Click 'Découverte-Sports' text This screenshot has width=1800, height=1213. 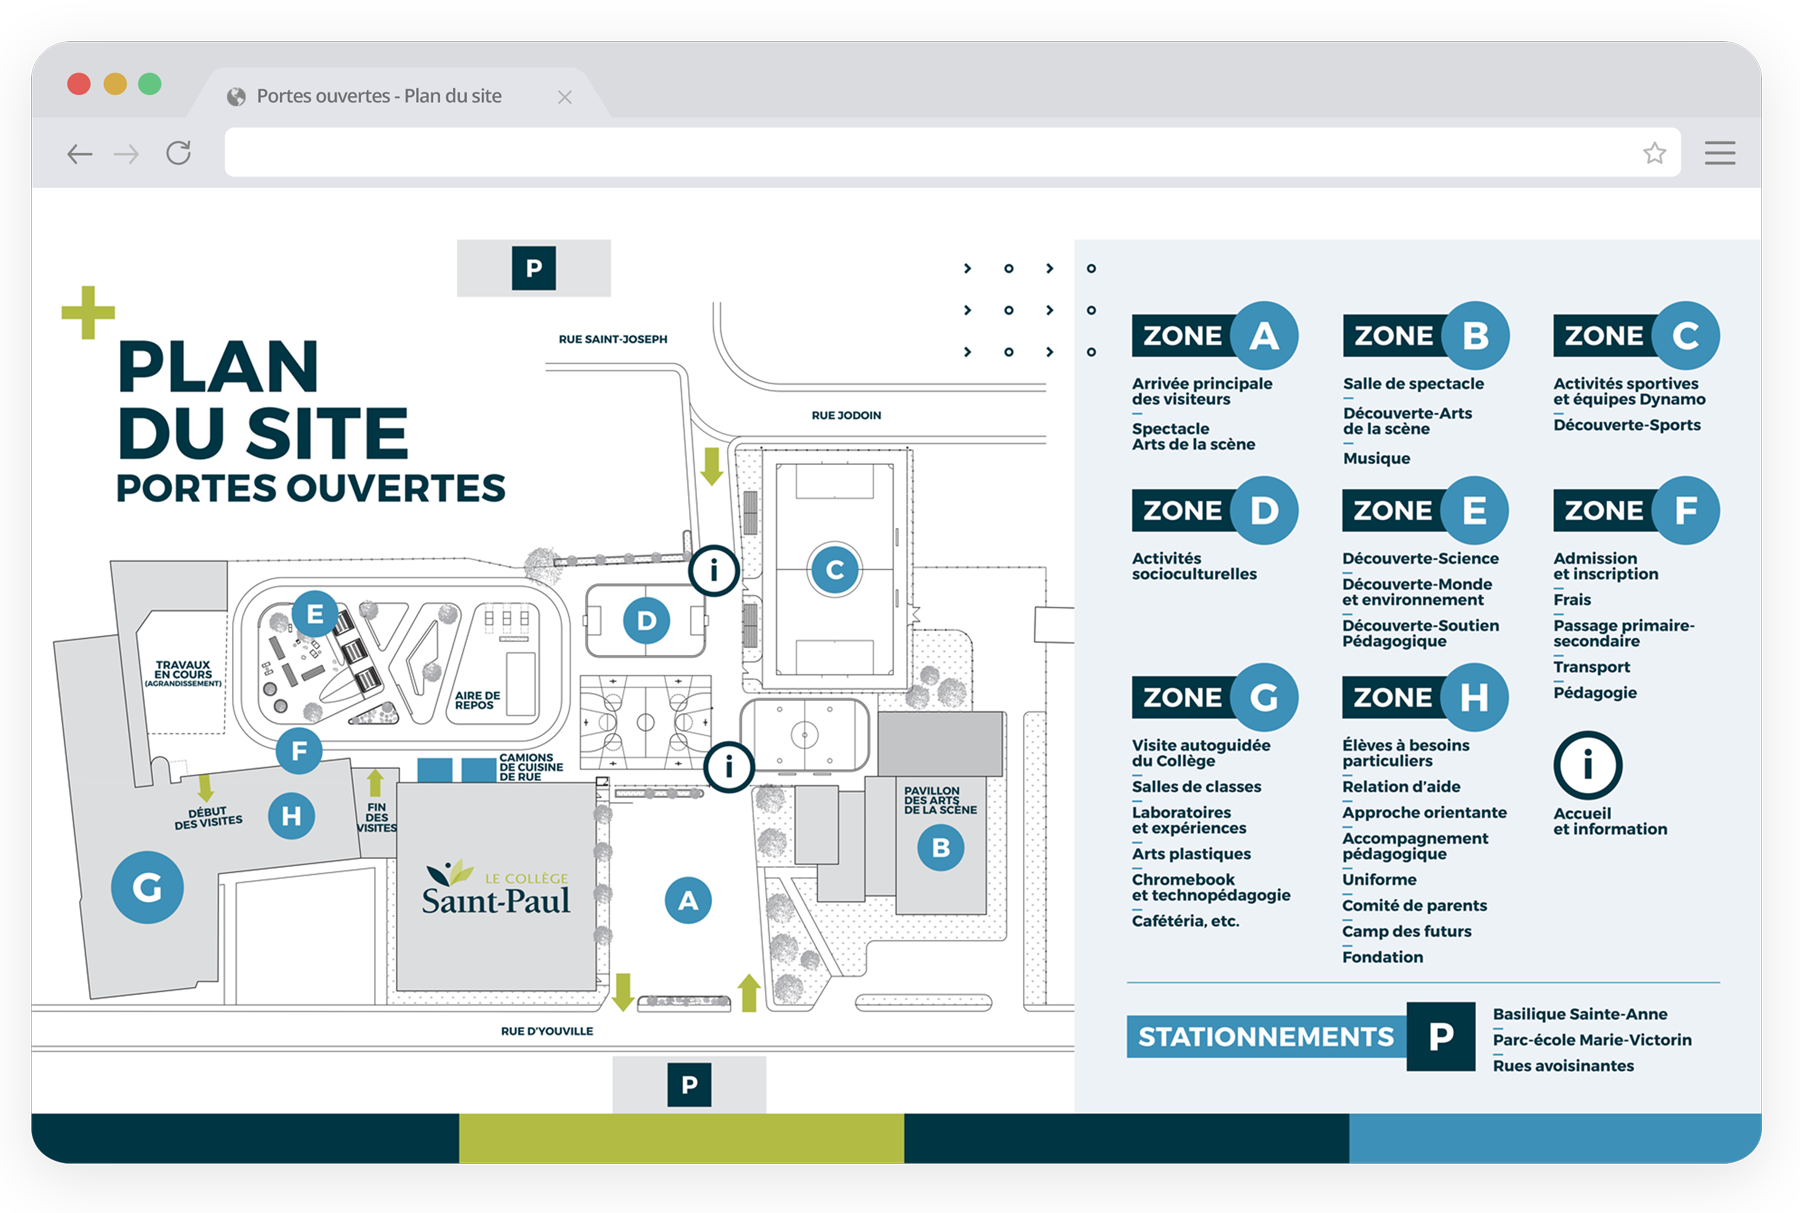(1627, 425)
